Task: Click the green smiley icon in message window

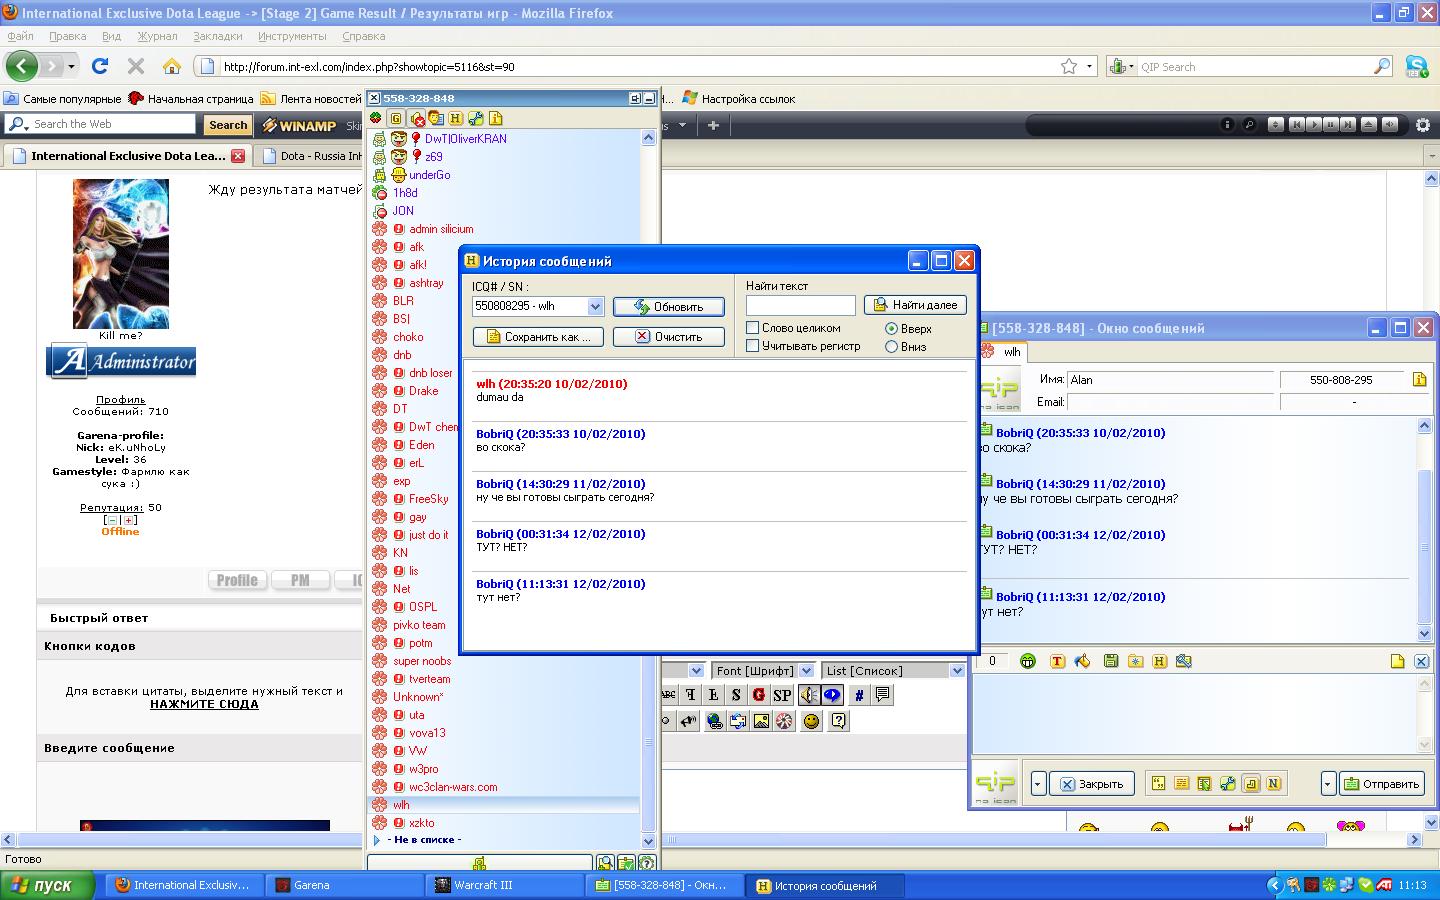Action: click(x=1028, y=661)
